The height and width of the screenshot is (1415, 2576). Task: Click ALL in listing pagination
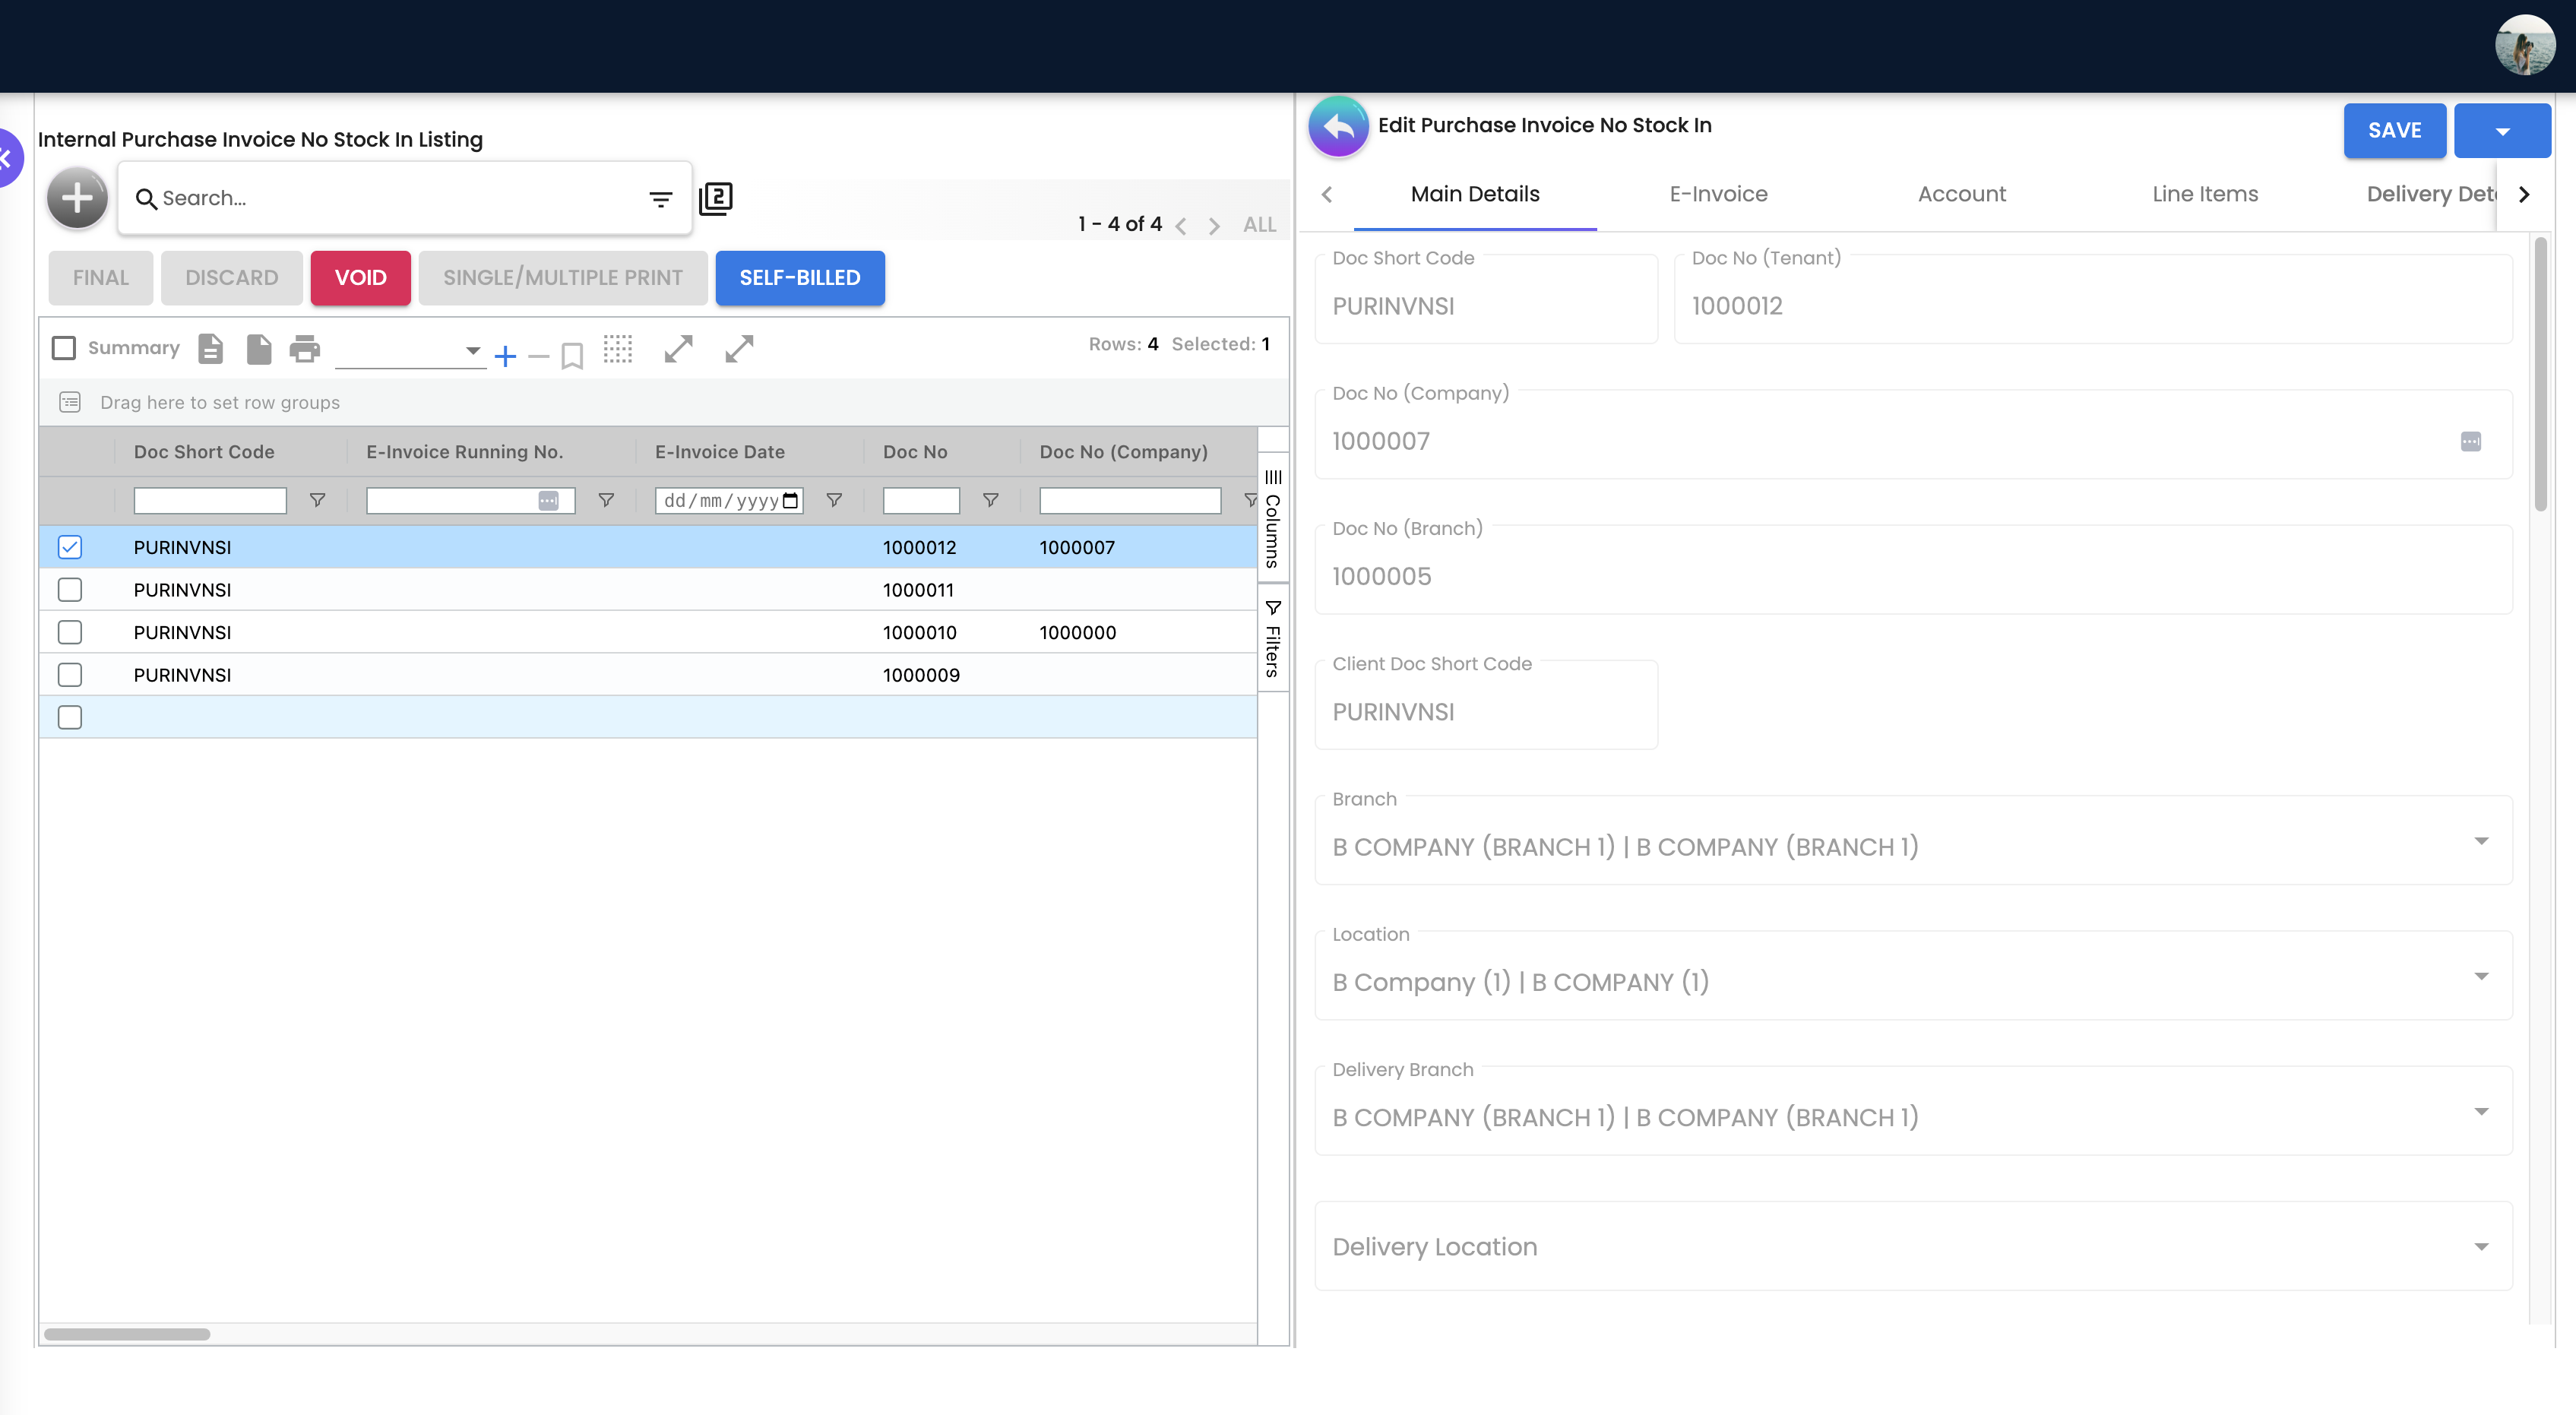[1259, 225]
